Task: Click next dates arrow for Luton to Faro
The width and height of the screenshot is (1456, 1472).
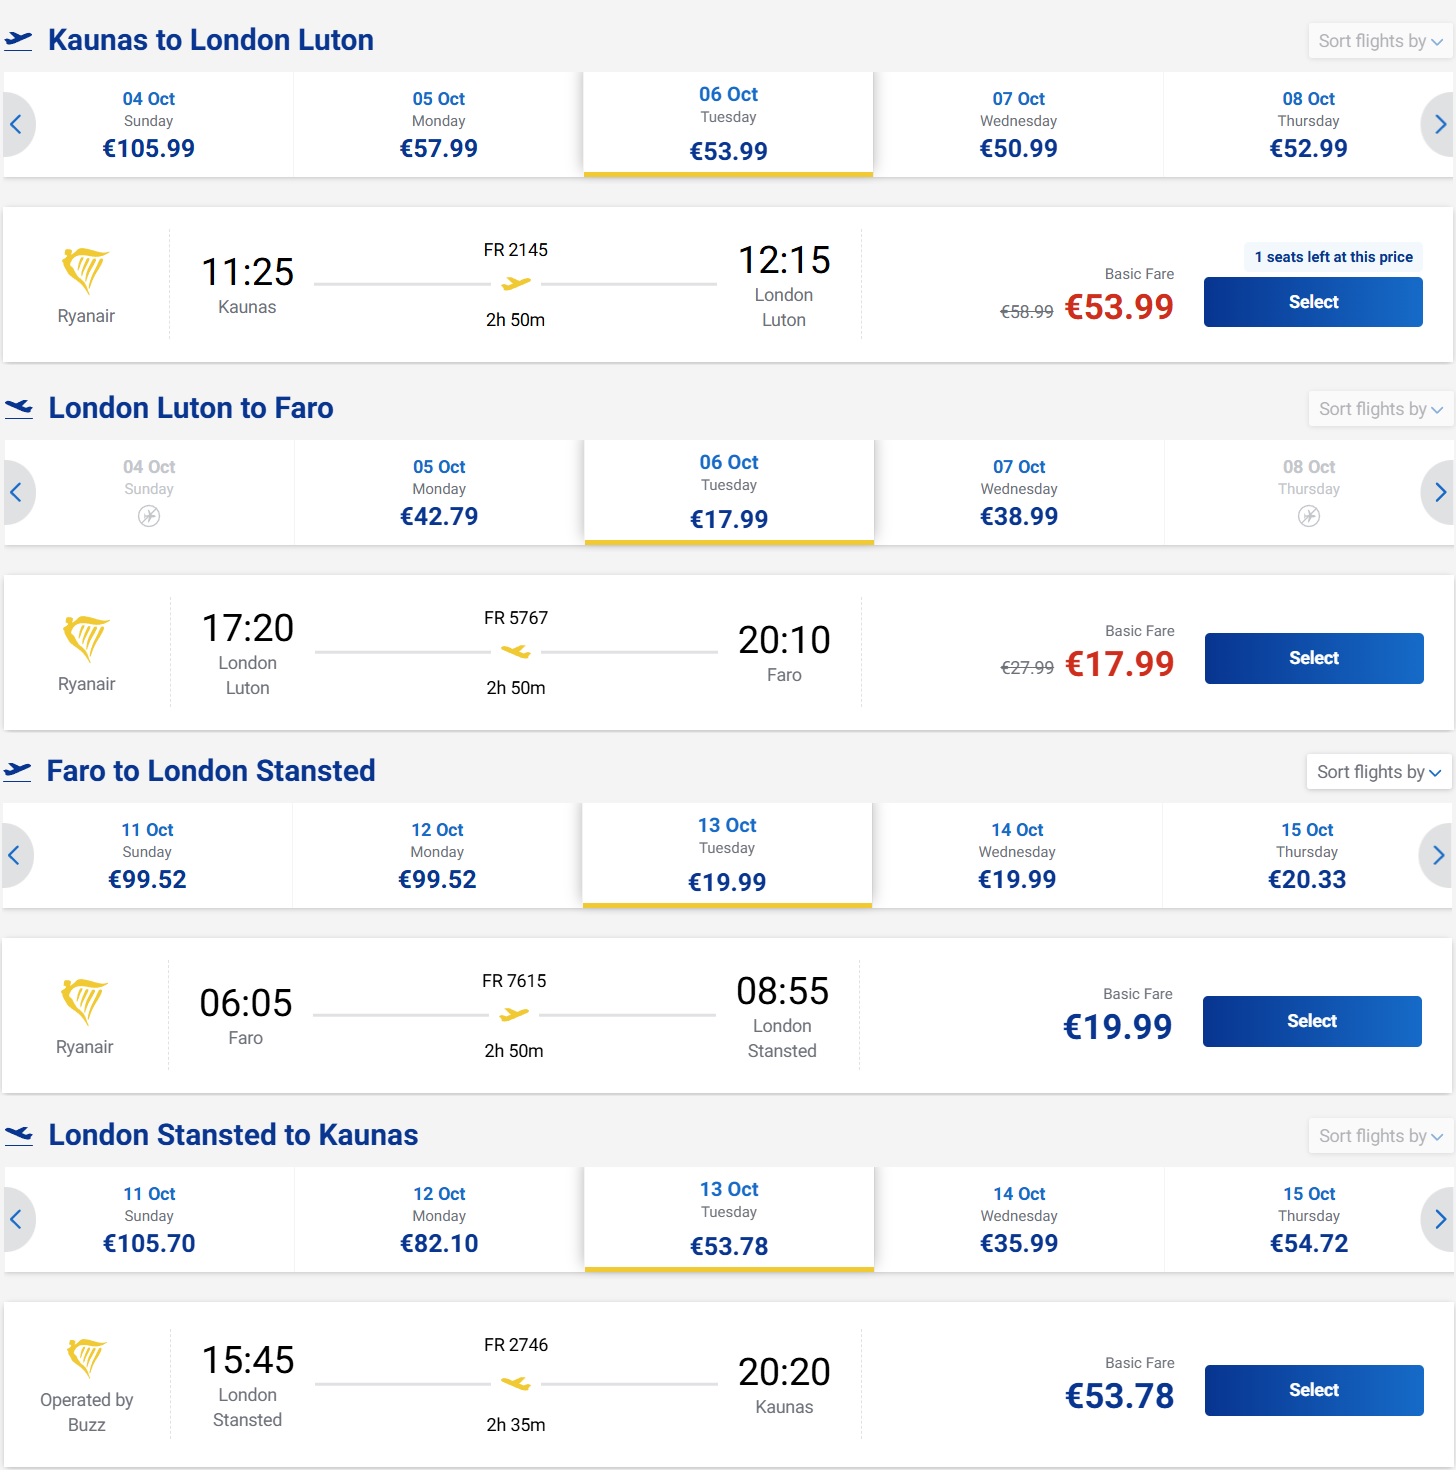Action: coord(1438,492)
